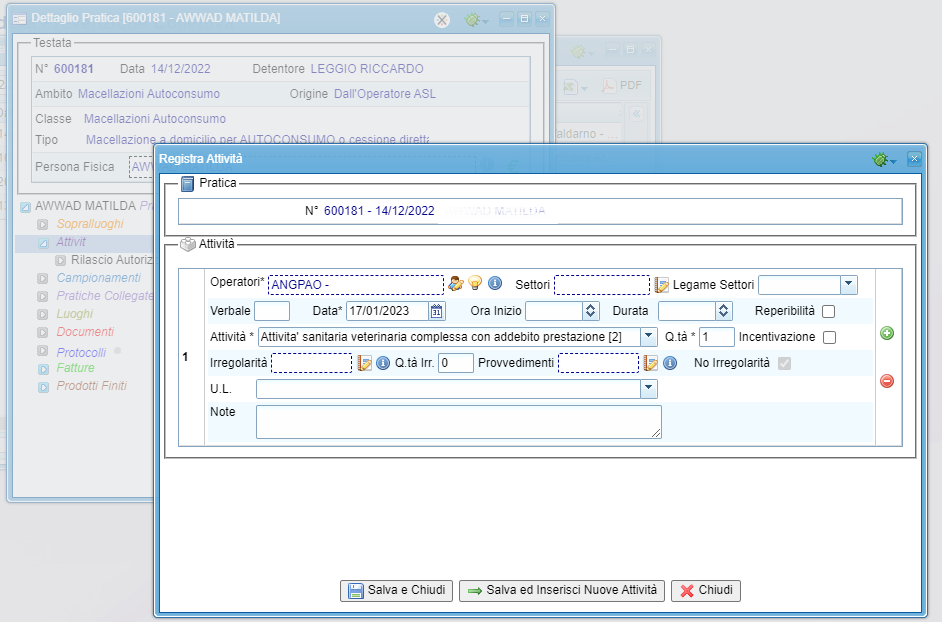
Task: Focus the Settori input field
Action: coord(602,284)
